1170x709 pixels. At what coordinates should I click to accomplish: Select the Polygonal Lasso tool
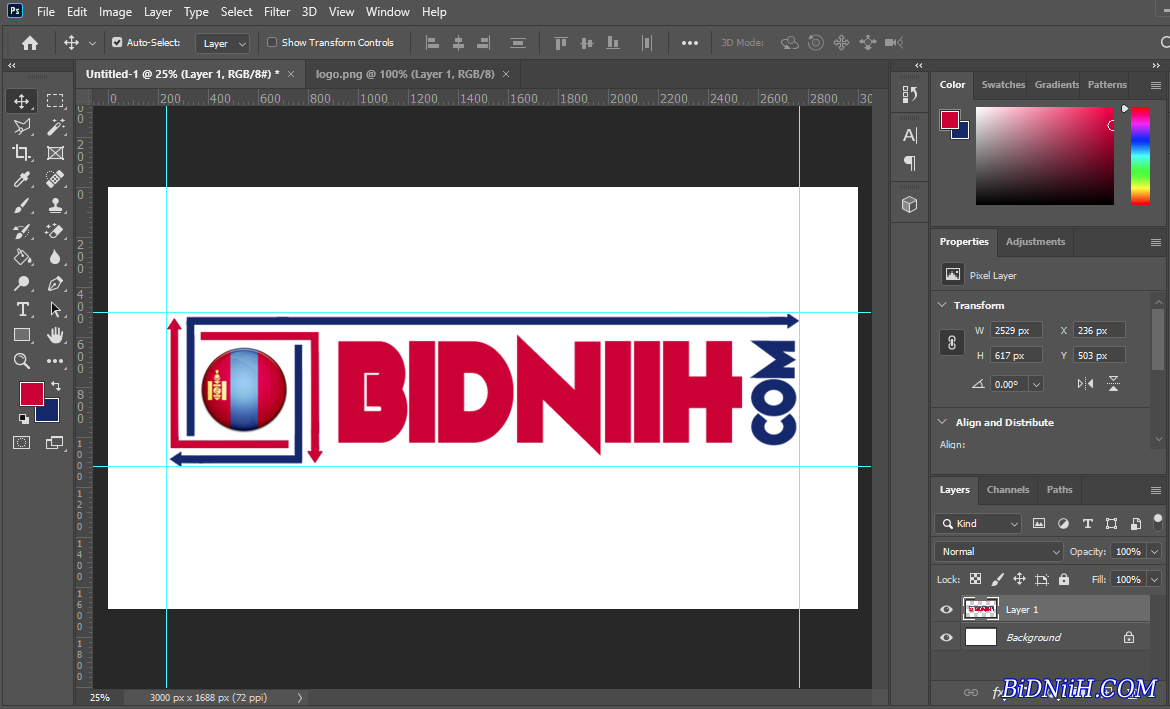point(22,127)
